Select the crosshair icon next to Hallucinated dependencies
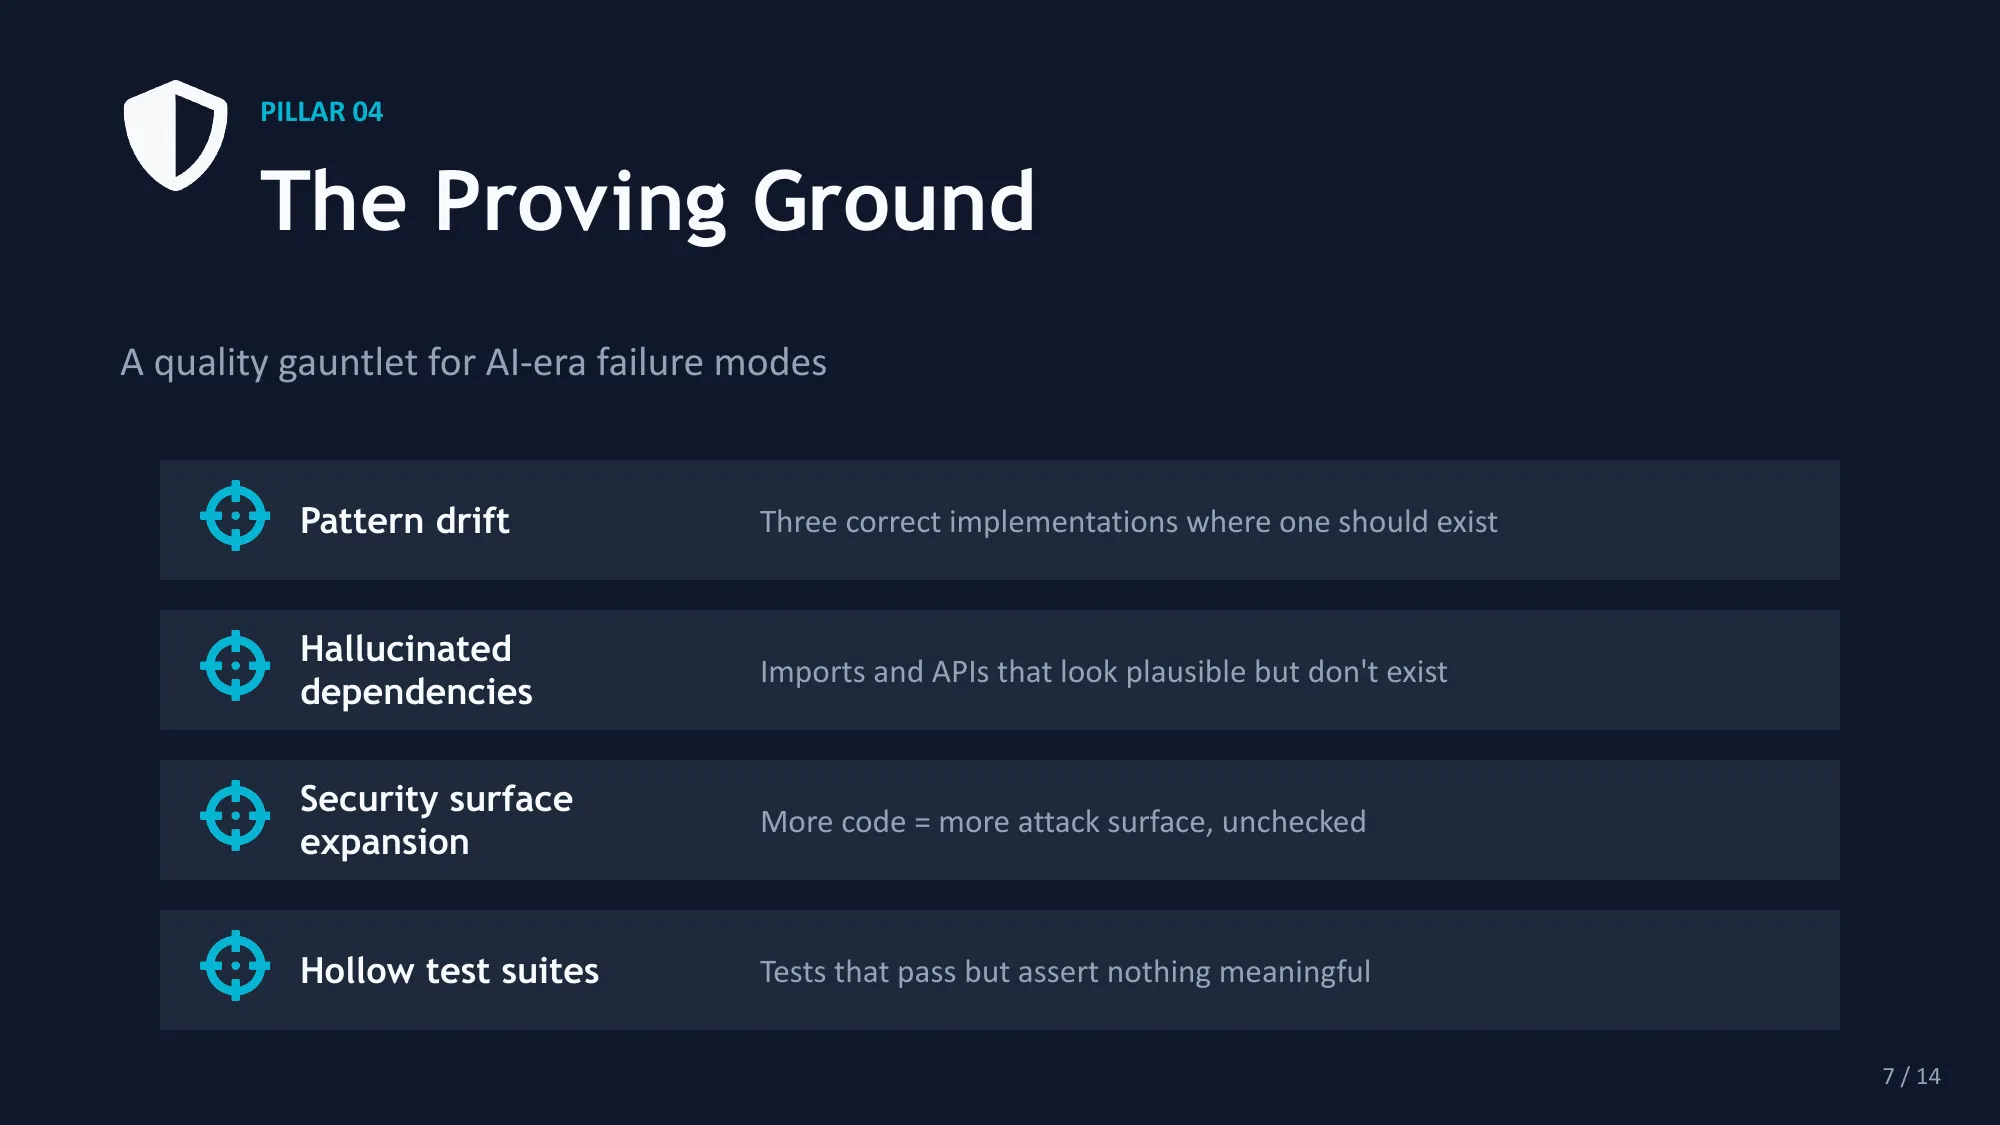Viewport: 2000px width, 1125px height. (x=235, y=666)
